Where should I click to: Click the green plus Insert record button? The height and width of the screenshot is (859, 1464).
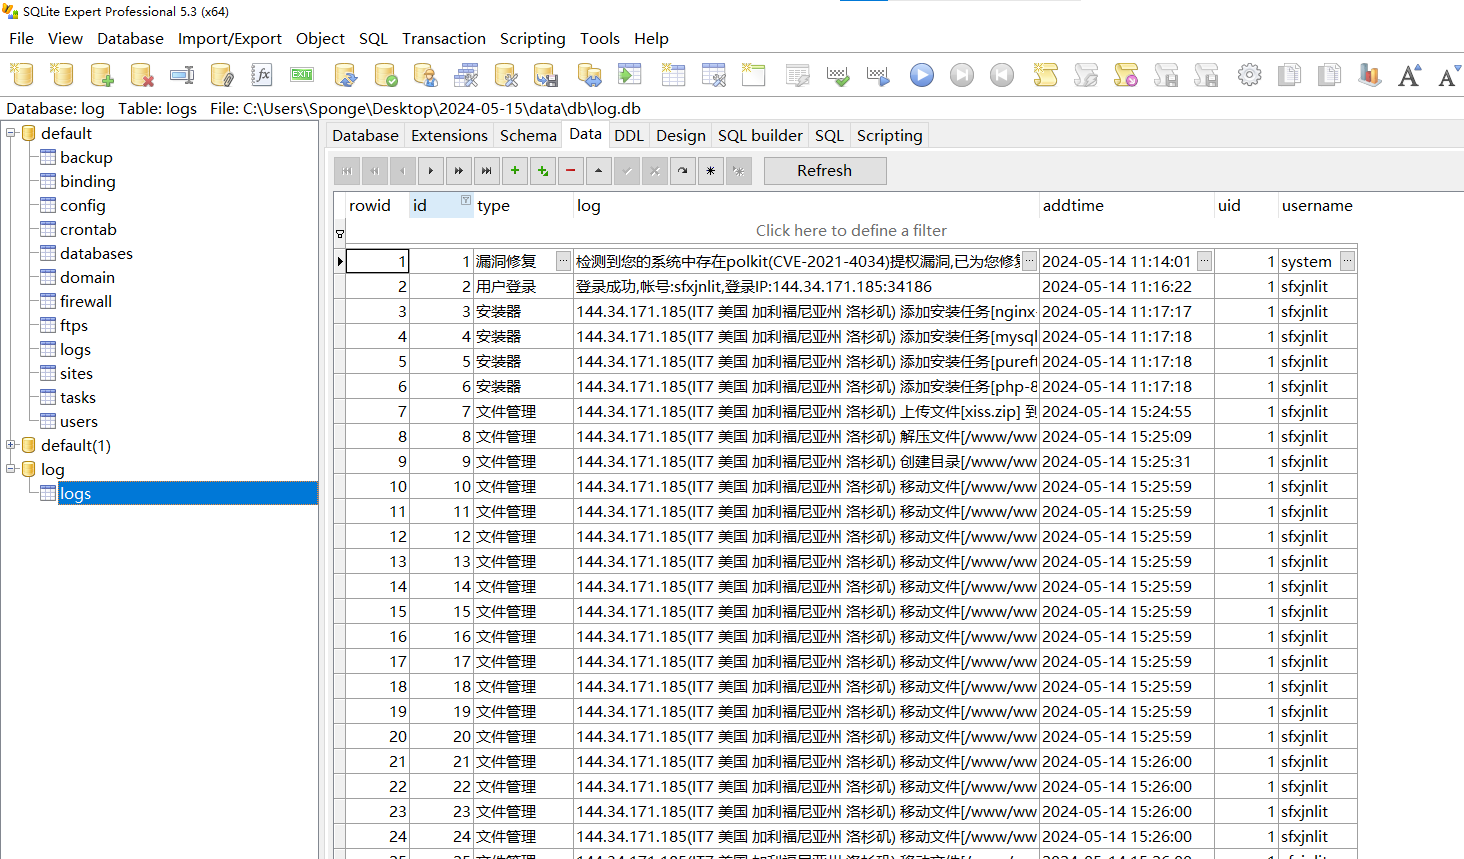click(x=515, y=171)
